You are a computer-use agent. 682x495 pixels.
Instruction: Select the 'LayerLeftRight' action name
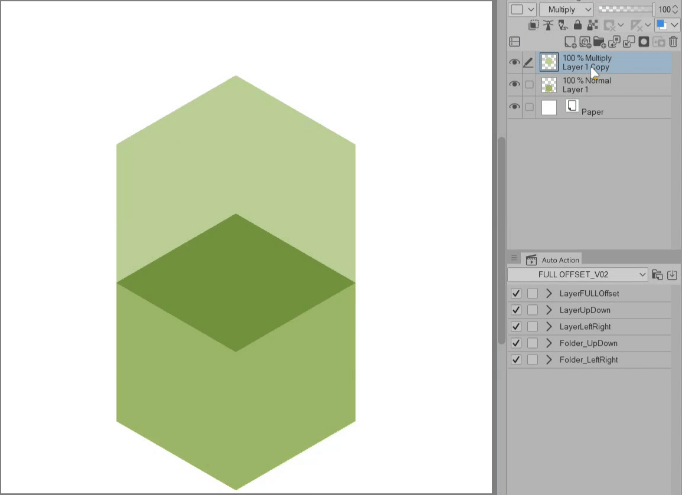(585, 327)
